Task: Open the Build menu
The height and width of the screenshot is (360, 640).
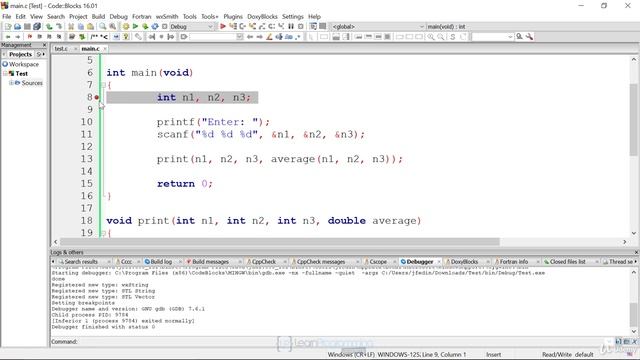Action: click(x=98, y=16)
